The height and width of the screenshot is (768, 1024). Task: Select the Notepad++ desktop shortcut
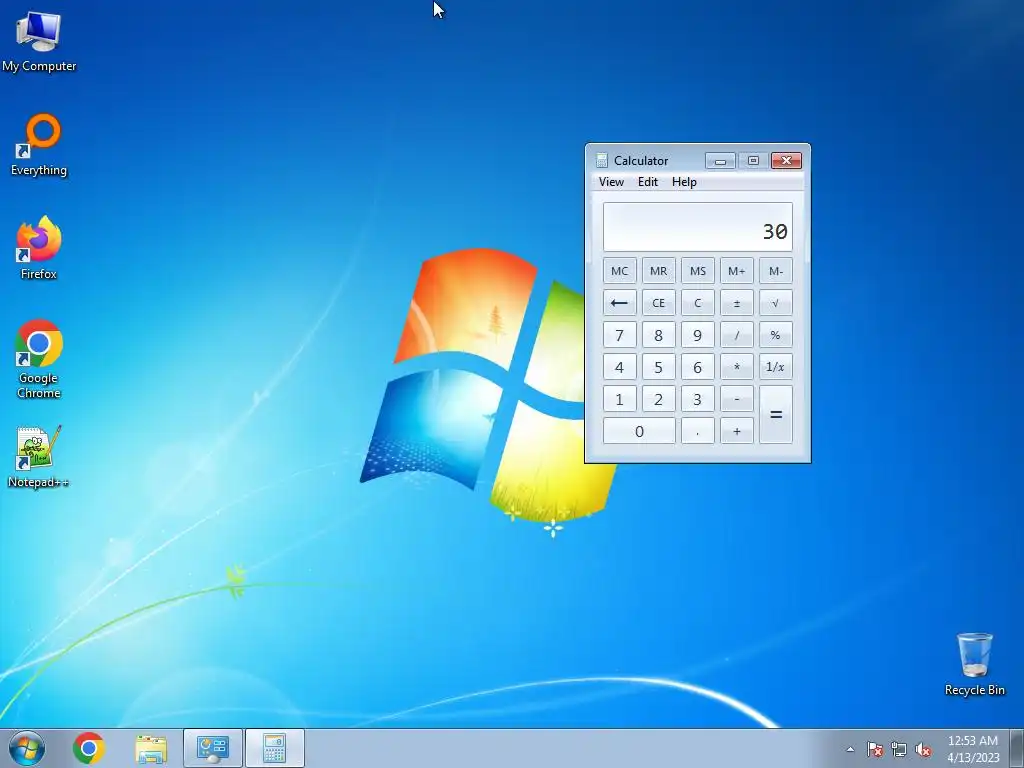pos(39,456)
